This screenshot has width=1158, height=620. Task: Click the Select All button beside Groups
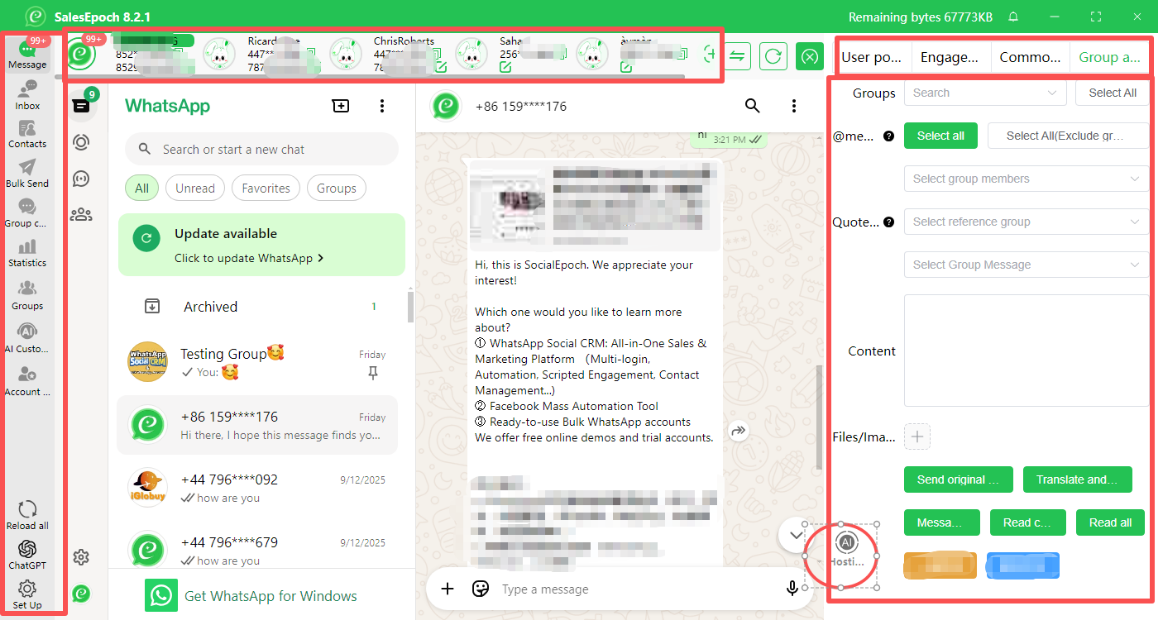(x=1112, y=93)
